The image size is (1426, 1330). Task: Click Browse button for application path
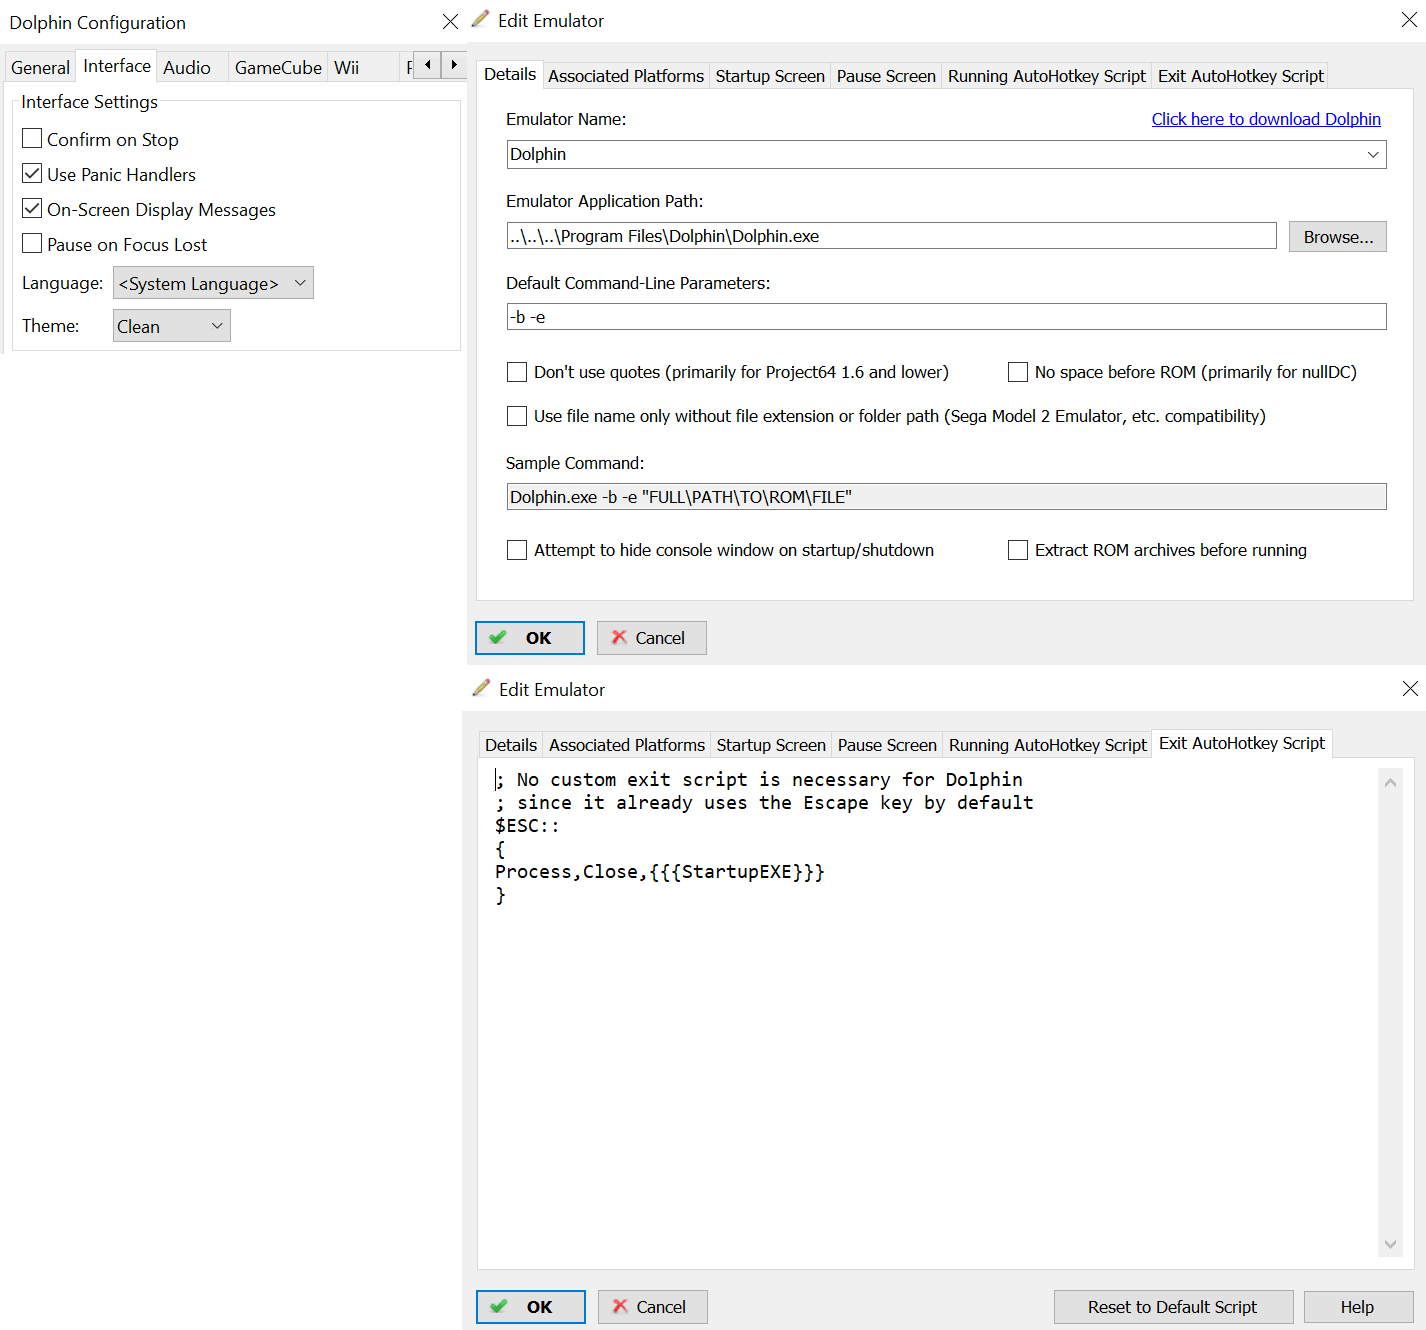point(1338,237)
